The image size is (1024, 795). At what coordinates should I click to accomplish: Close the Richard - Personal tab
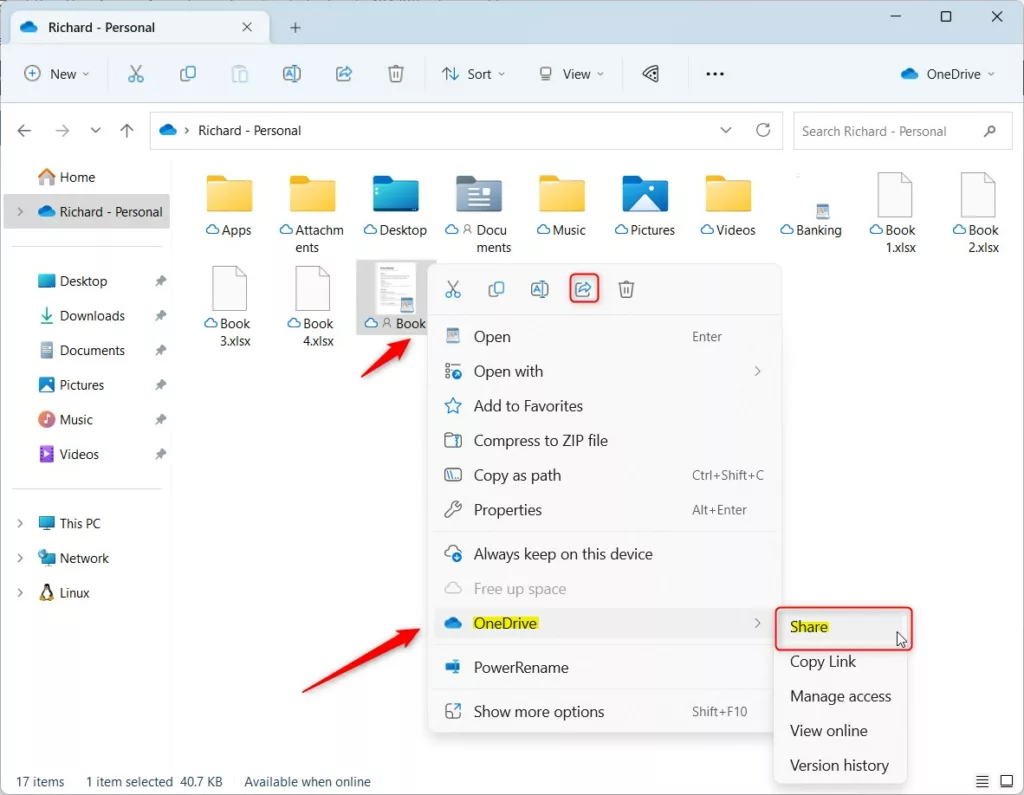pos(247,27)
